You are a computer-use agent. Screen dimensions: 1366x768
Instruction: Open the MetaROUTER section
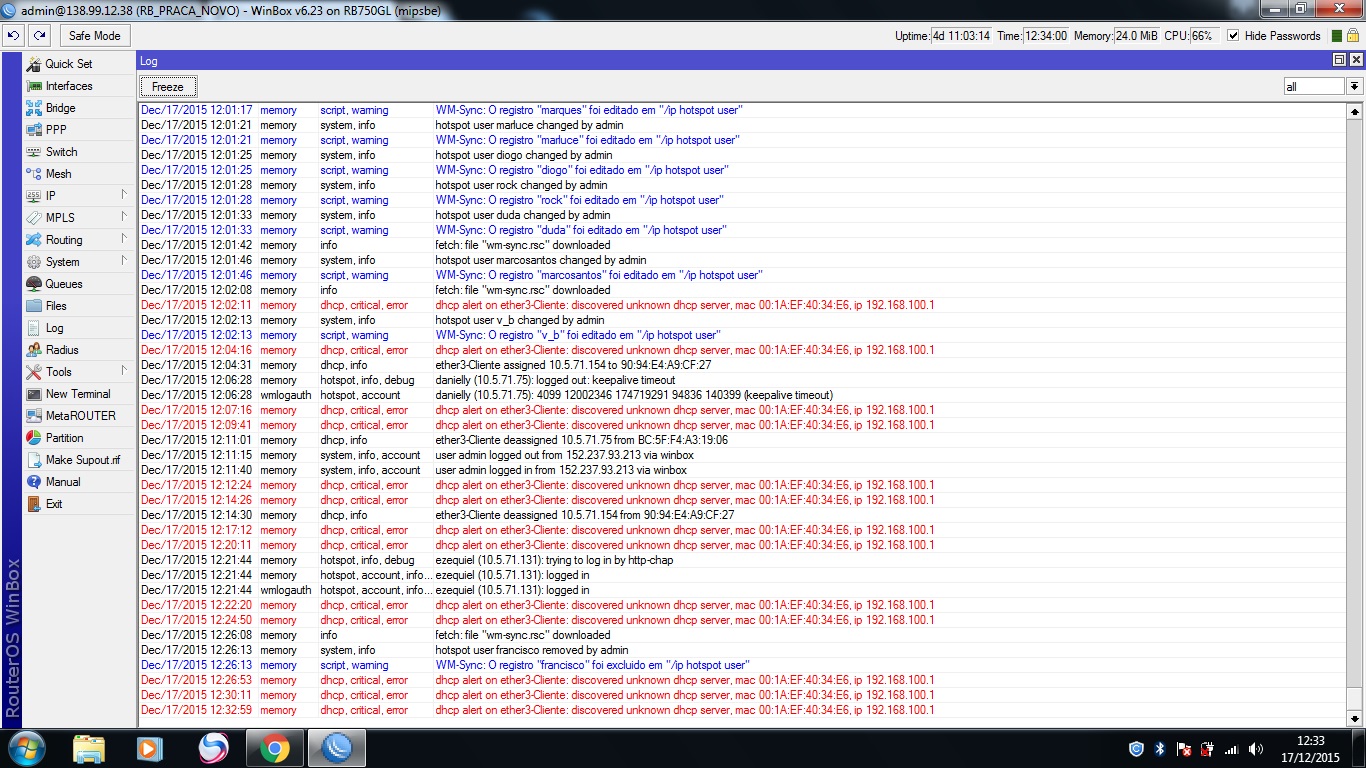point(80,416)
